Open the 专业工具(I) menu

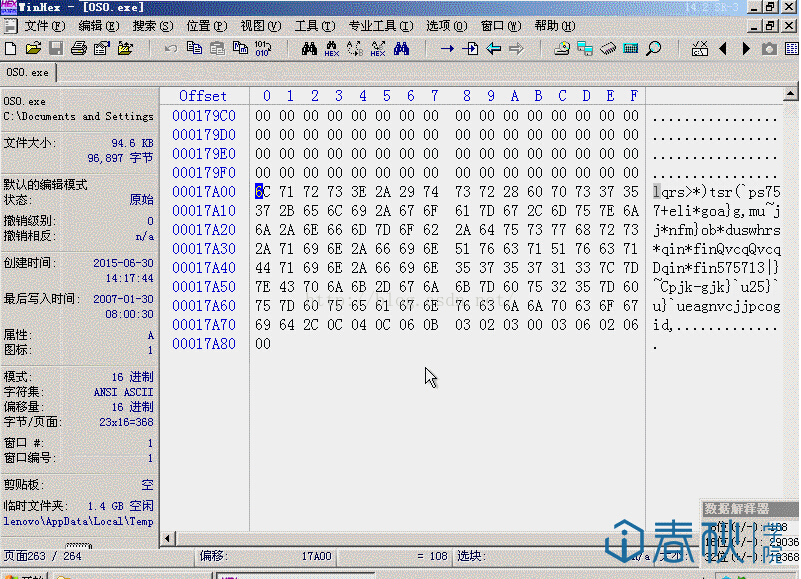381,26
